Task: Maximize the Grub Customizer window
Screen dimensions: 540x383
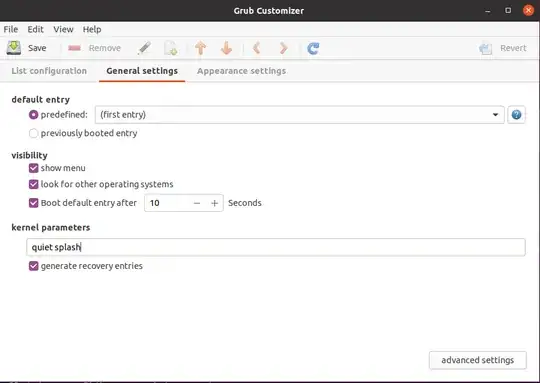Action: click(x=508, y=10)
